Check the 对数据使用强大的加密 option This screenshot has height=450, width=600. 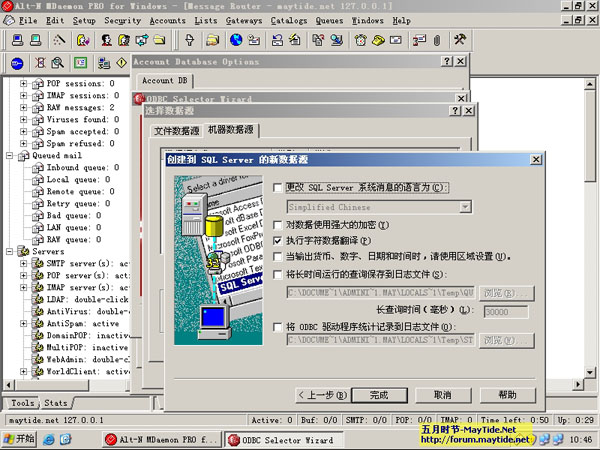coord(279,225)
